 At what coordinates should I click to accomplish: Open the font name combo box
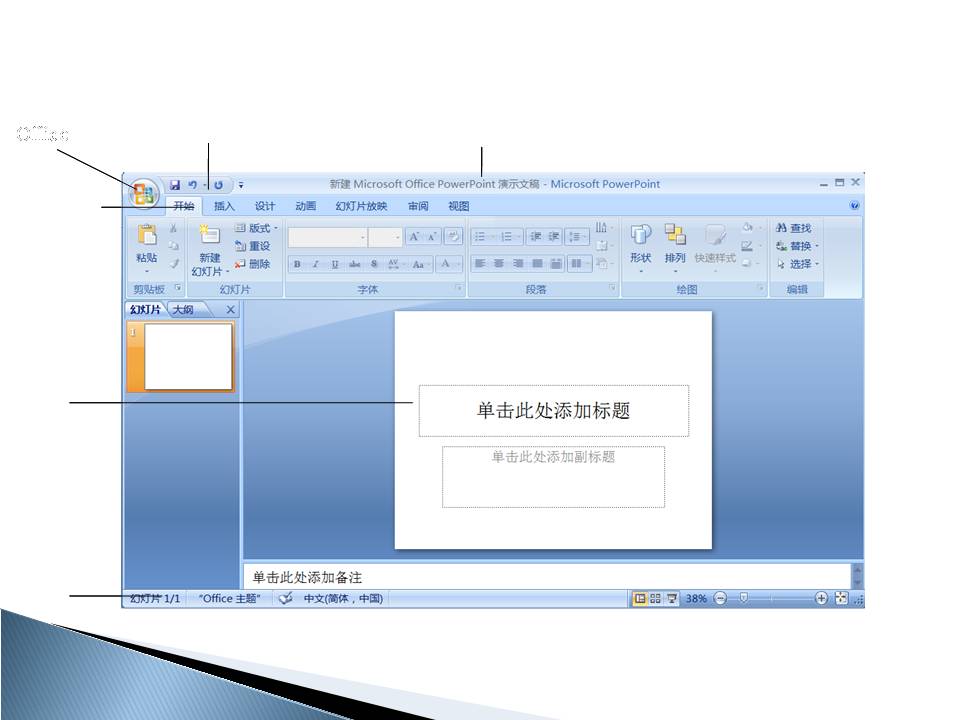pyautogui.click(x=328, y=237)
